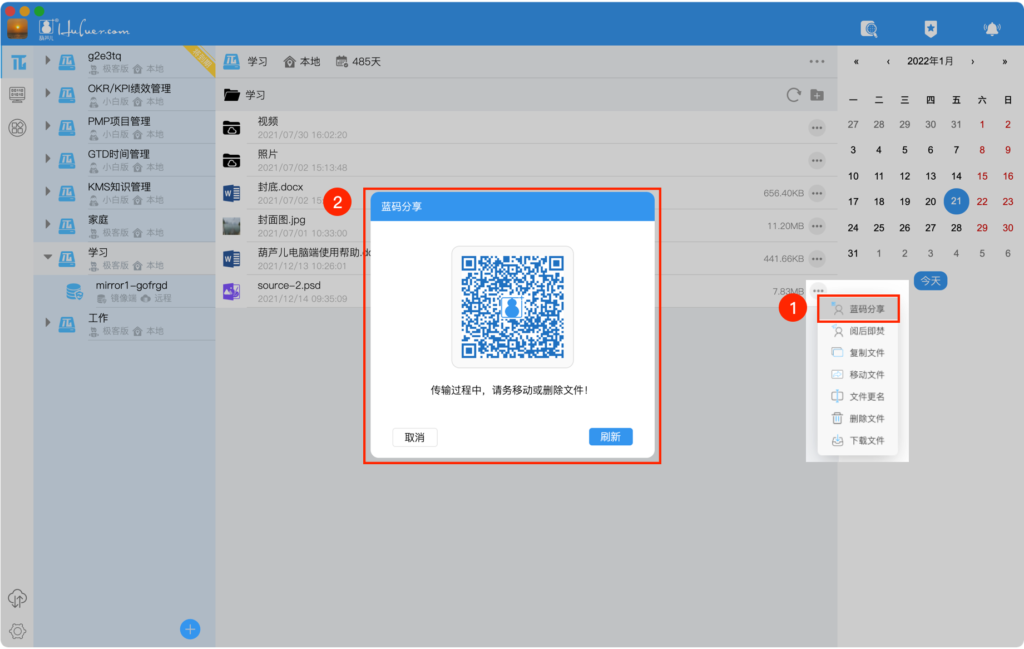The image size is (1024, 649).
Task: Click the source-2.psd file icon
Action: [x=232, y=291]
